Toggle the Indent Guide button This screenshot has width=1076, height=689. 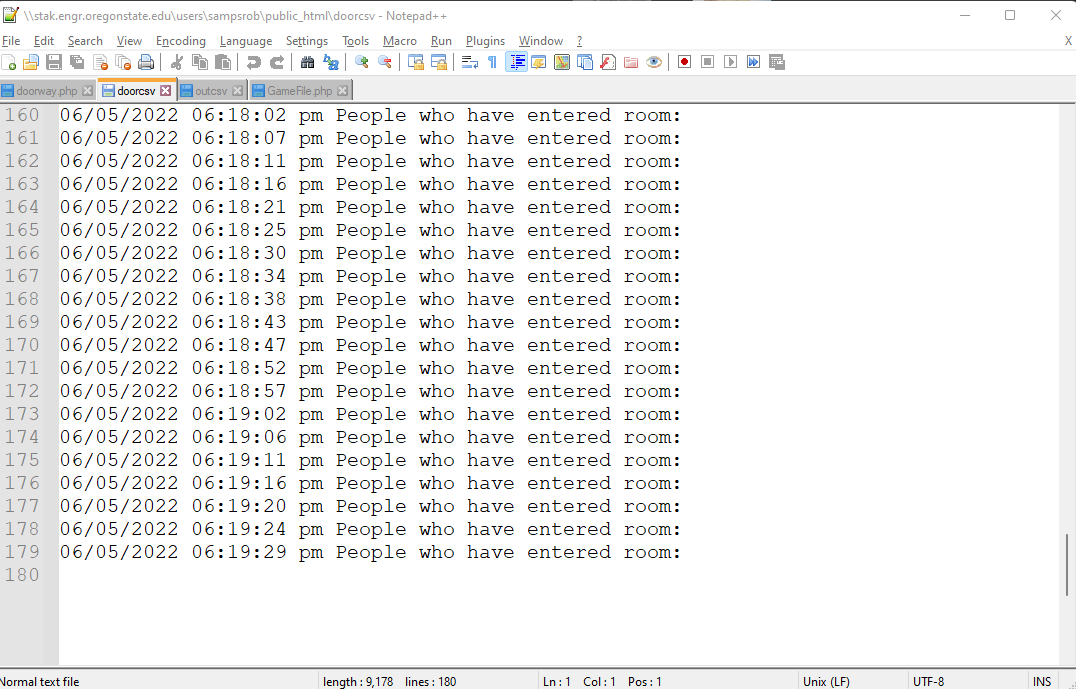coord(516,62)
